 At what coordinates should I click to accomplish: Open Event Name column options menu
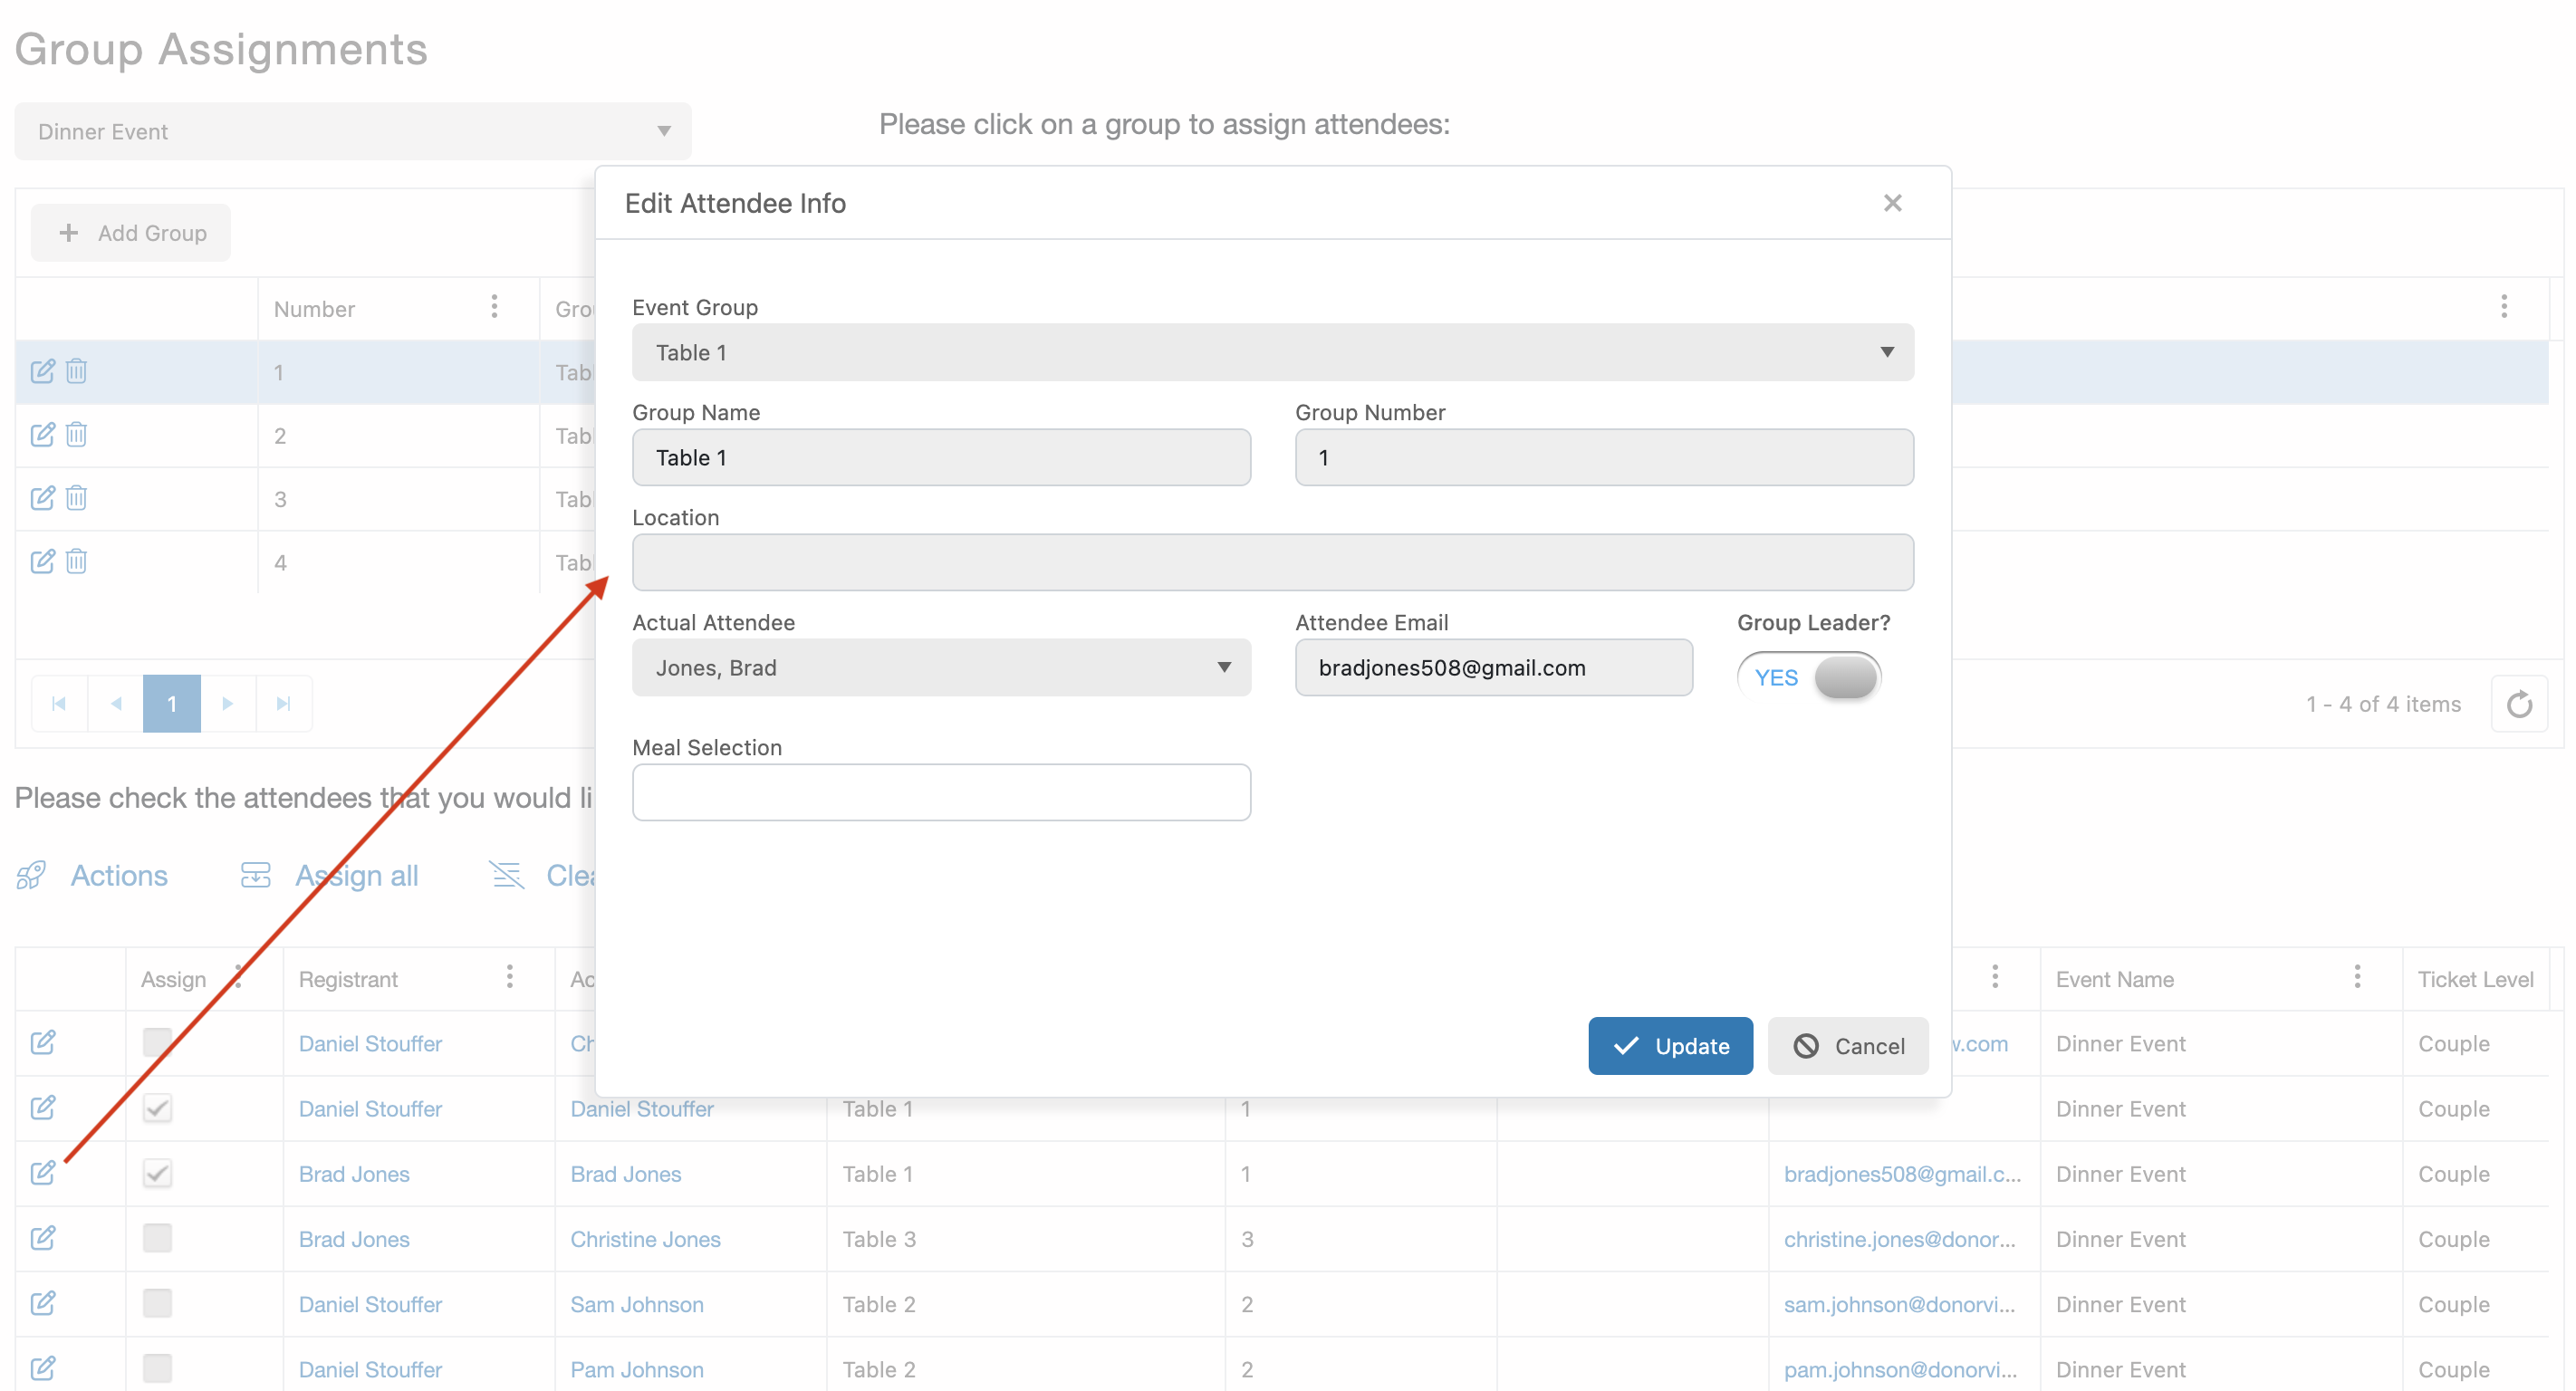pyautogui.click(x=2357, y=977)
